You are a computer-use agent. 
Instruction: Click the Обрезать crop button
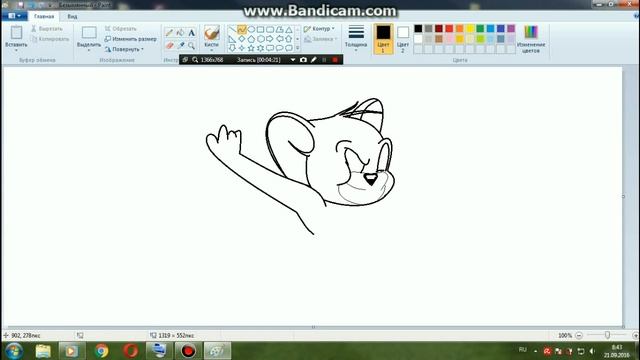pyautogui.click(x=121, y=29)
